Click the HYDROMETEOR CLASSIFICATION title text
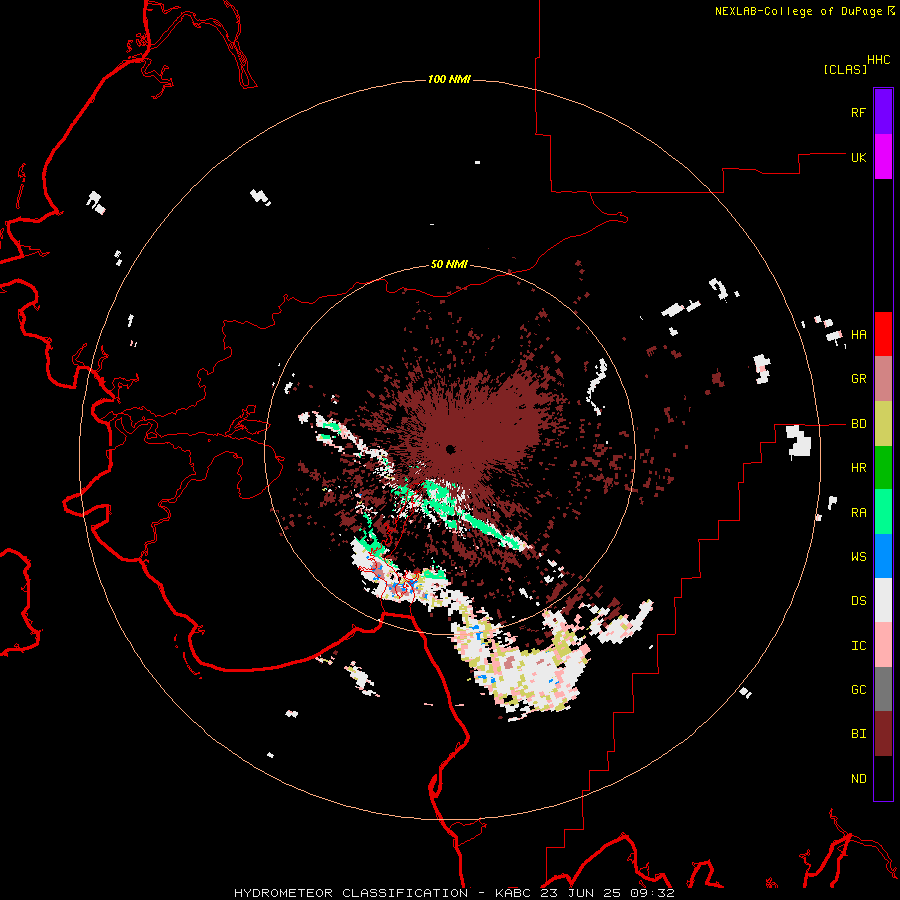900x900 pixels. 351,893
